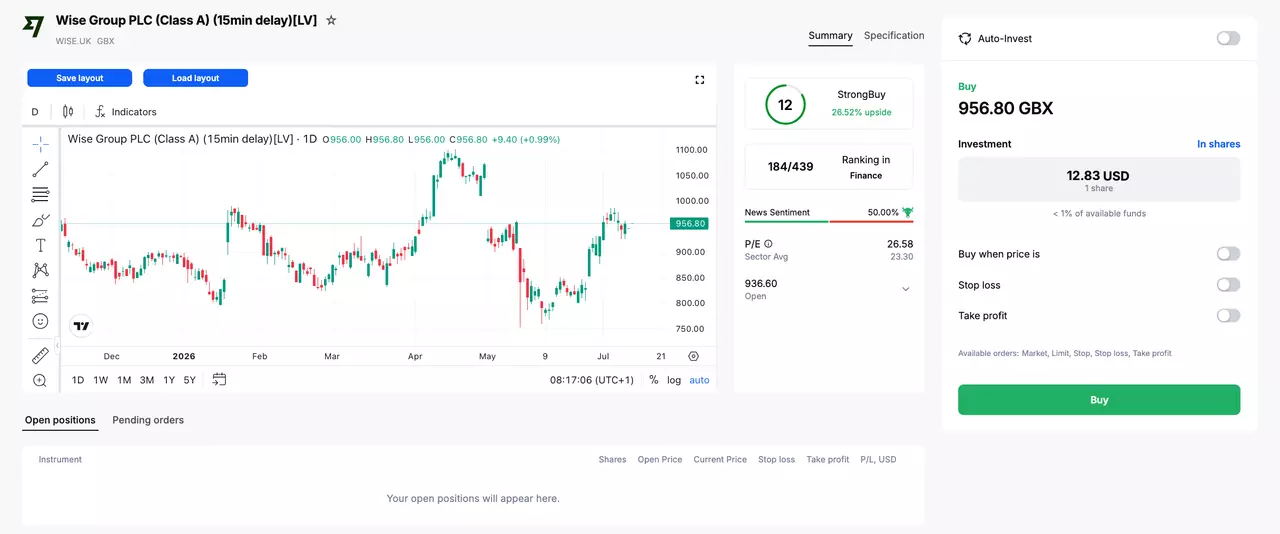This screenshot has width=1280, height=534.
Task: Turn on the Take profit toggle
Action: point(1228,316)
